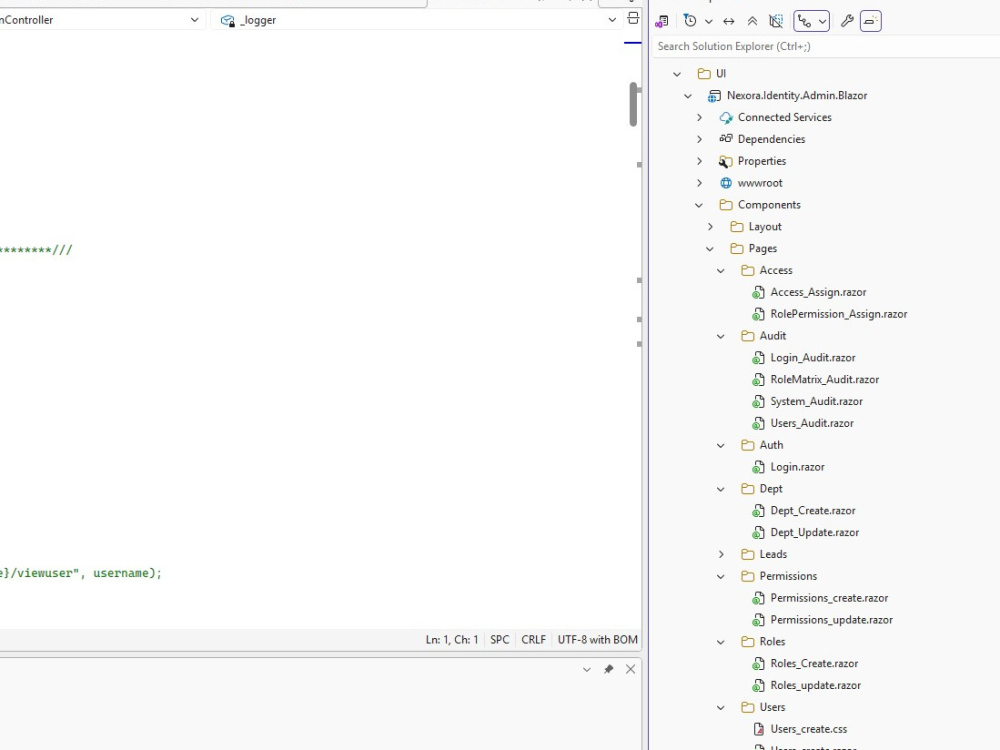Viewport: 1000px width, 750px height.
Task: Open Properties wrench icon
Action: [847, 21]
